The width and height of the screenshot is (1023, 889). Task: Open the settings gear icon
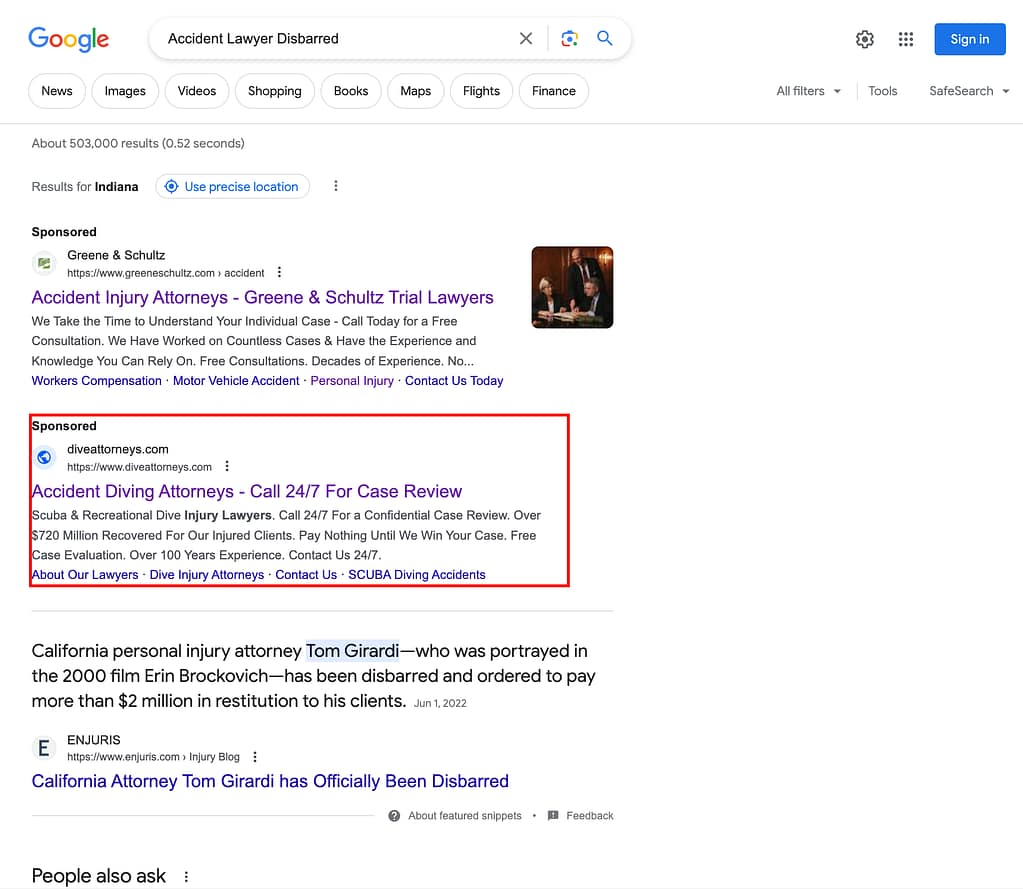click(864, 39)
